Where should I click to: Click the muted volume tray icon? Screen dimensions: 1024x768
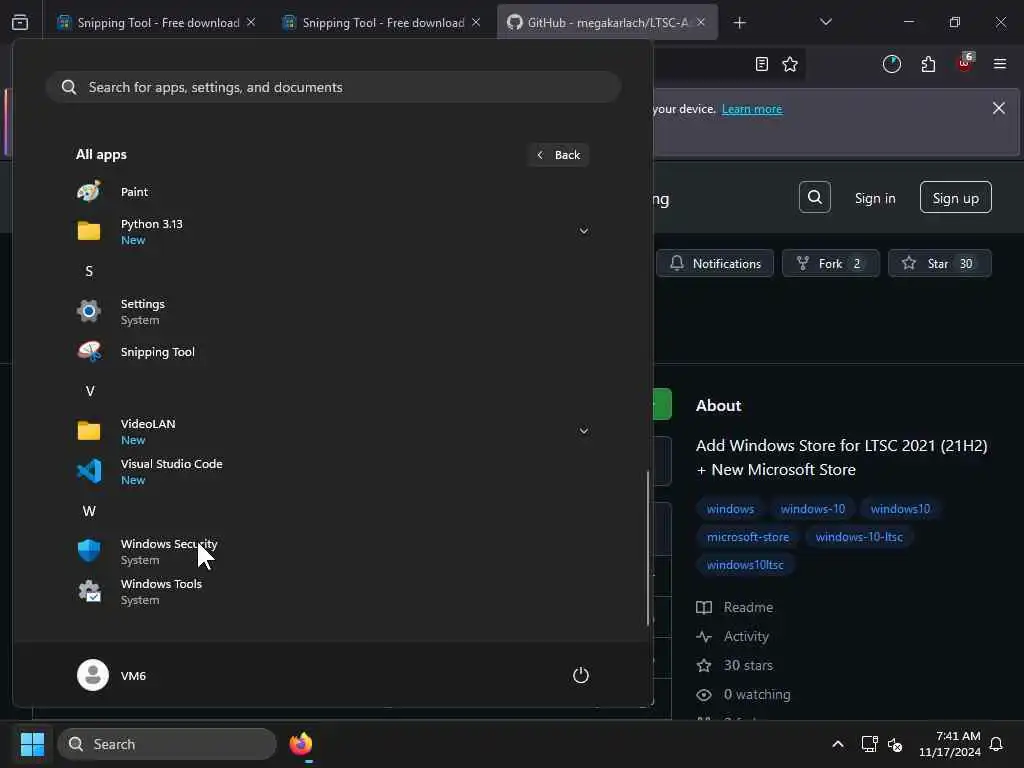[895, 744]
